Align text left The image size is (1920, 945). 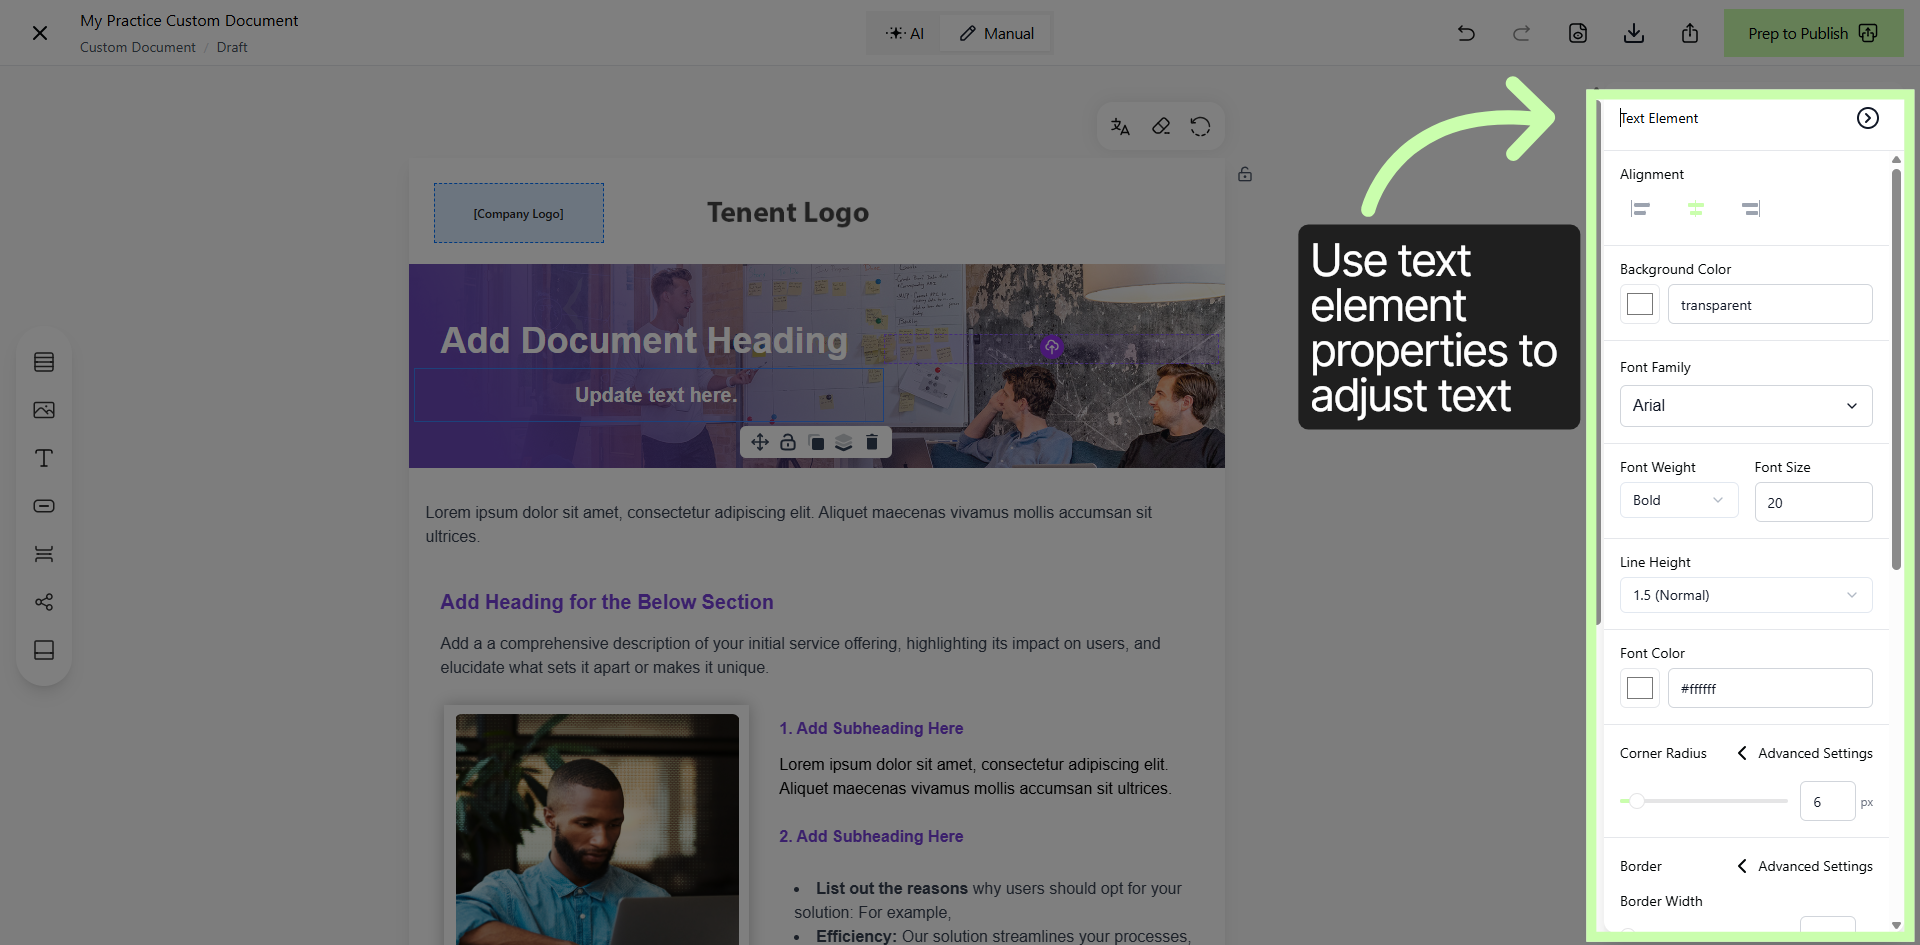tap(1640, 208)
